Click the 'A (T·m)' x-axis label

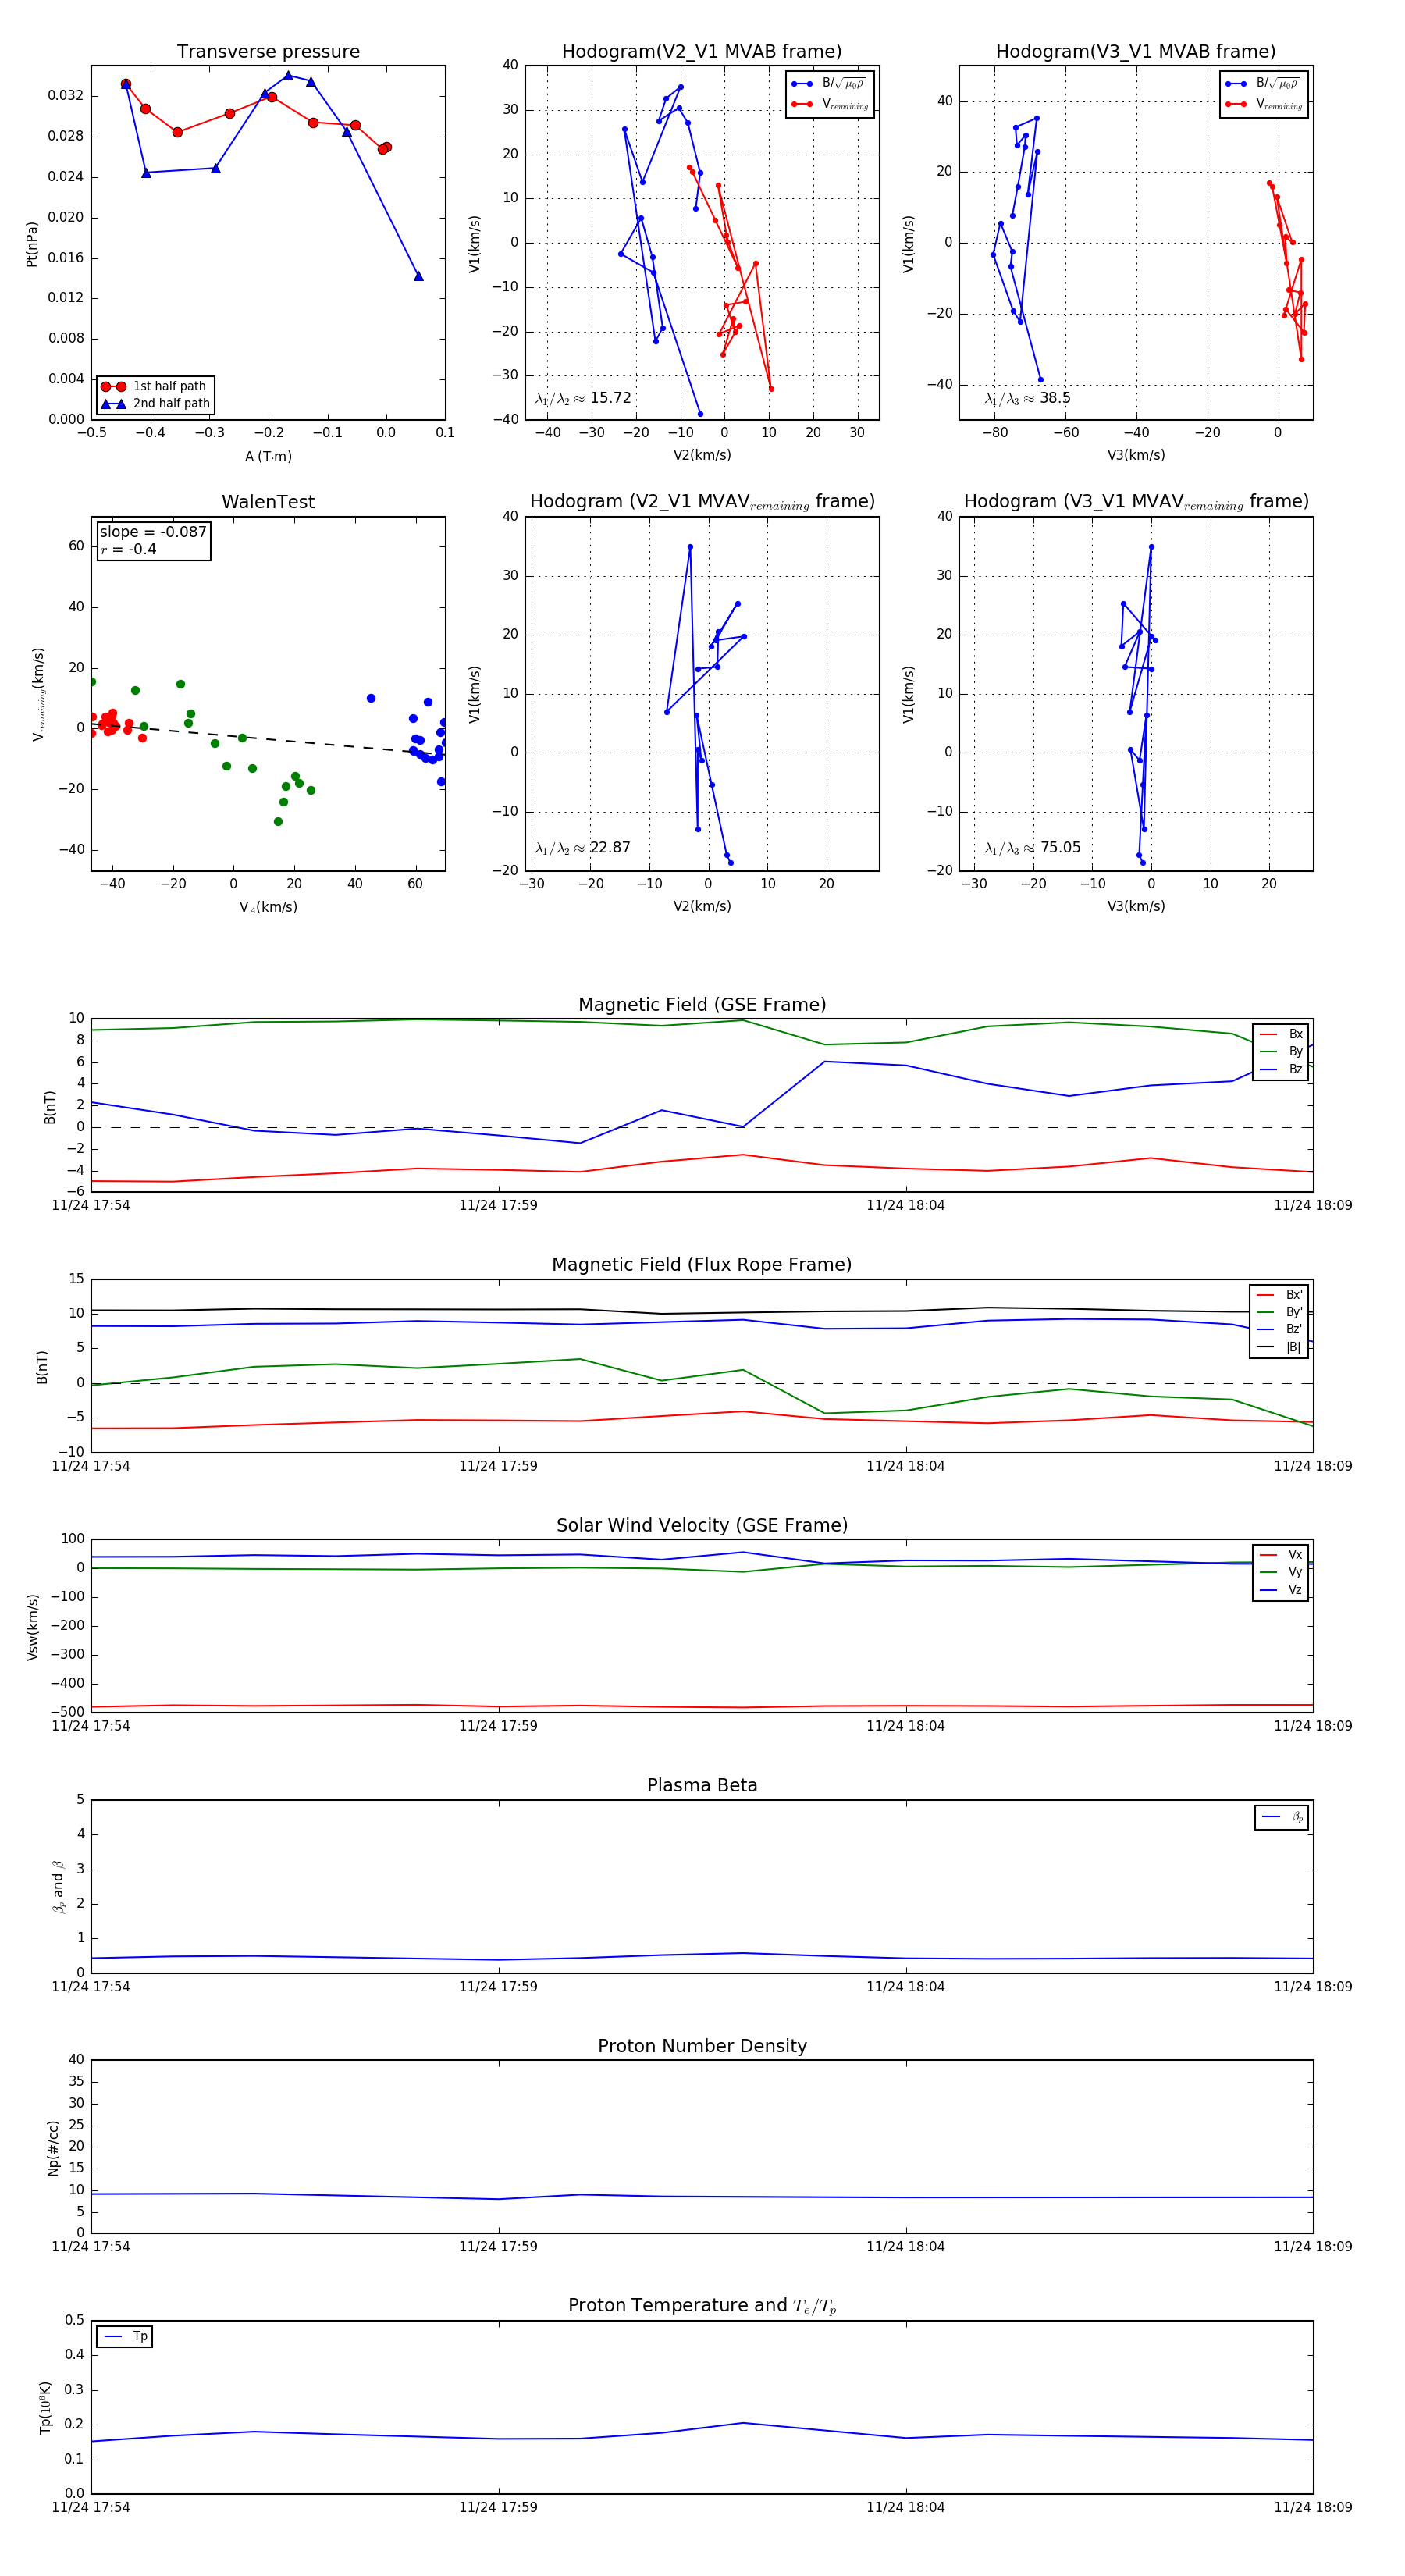tap(268, 456)
